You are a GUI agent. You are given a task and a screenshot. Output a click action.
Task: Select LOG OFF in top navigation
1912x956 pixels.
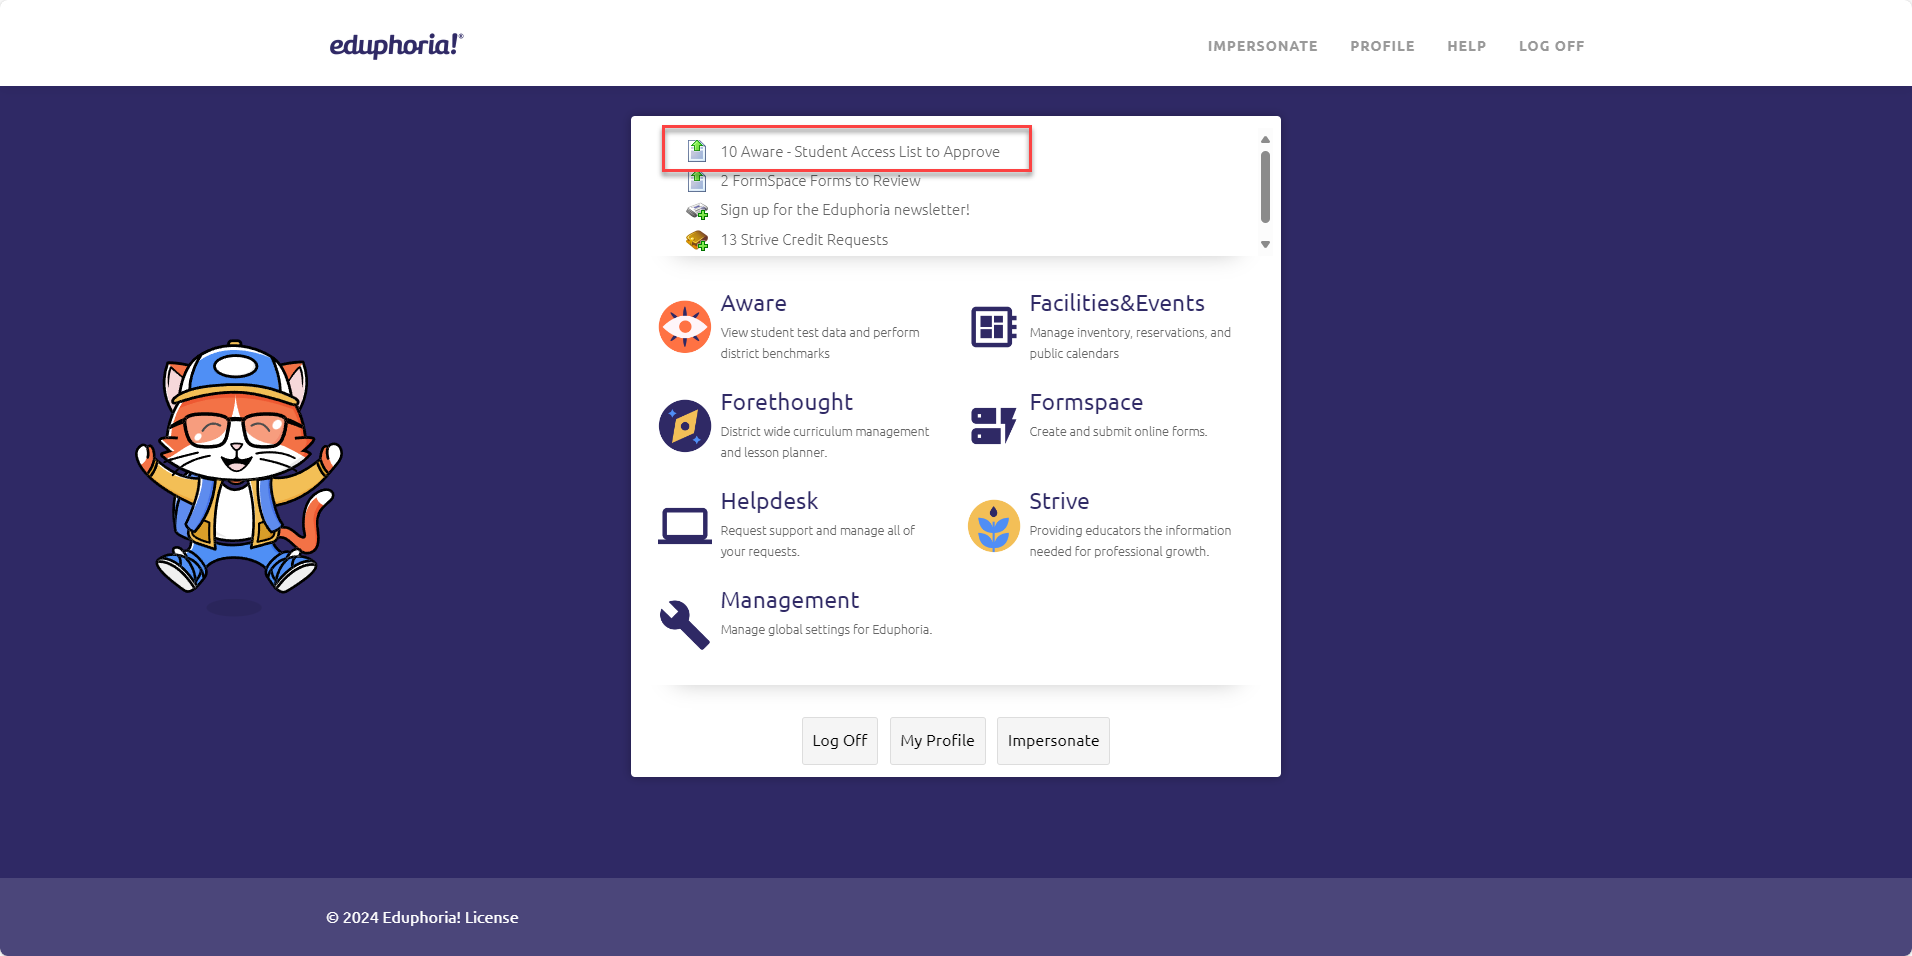coord(1551,46)
